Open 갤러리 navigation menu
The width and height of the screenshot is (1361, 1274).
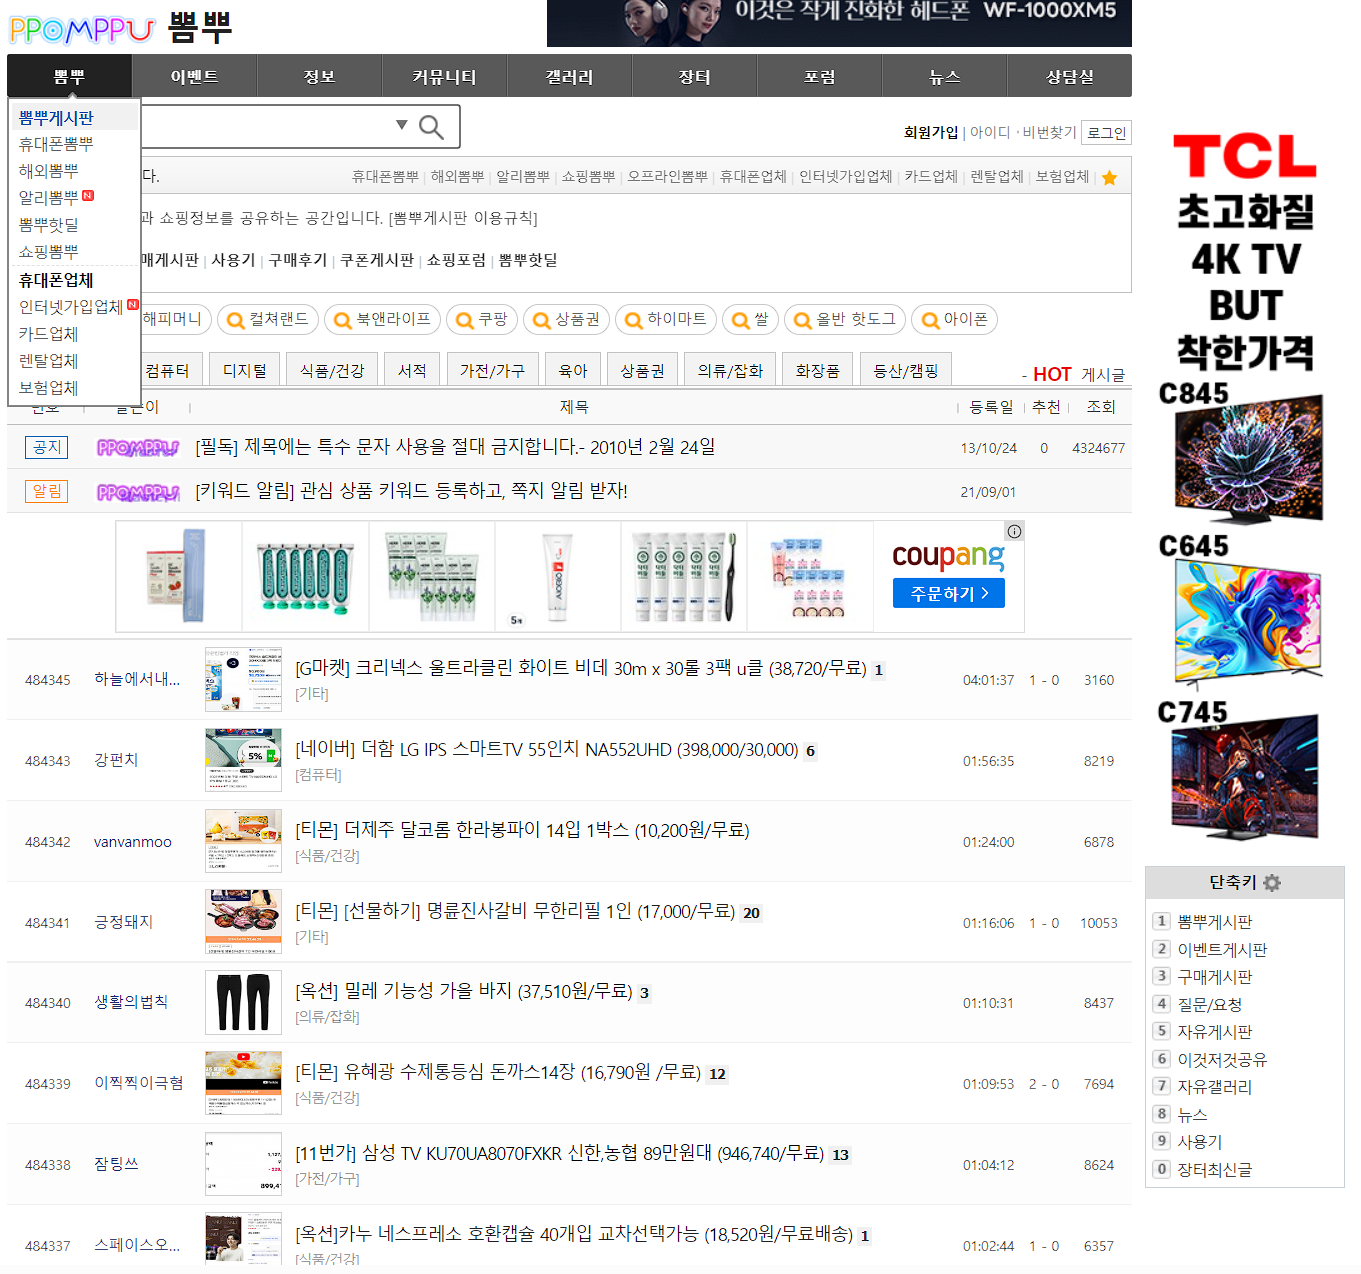pyautogui.click(x=569, y=76)
